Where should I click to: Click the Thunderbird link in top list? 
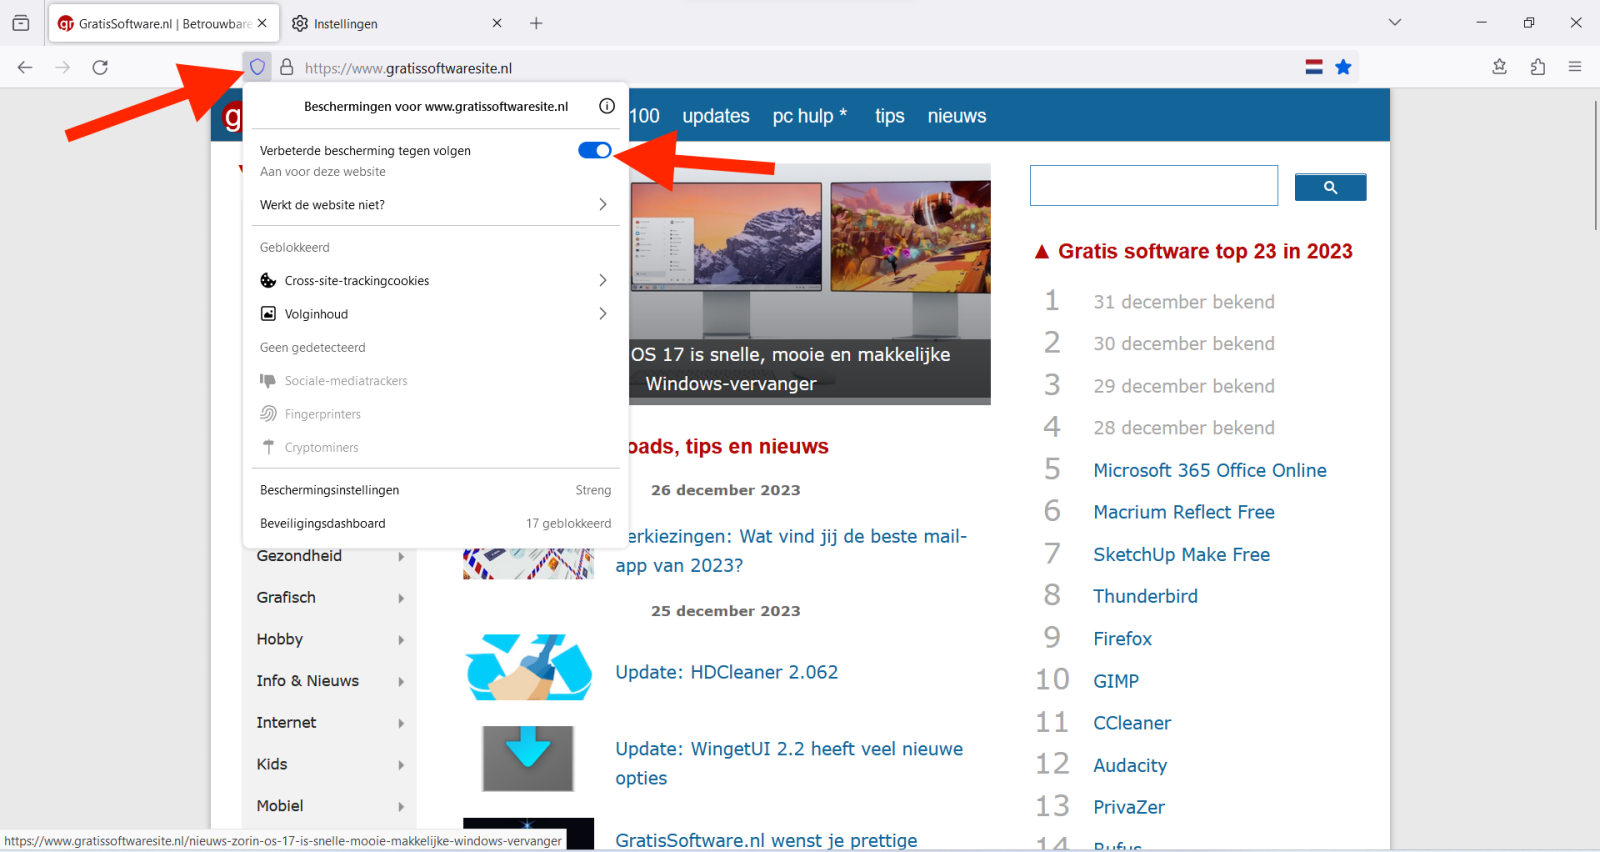(x=1145, y=596)
